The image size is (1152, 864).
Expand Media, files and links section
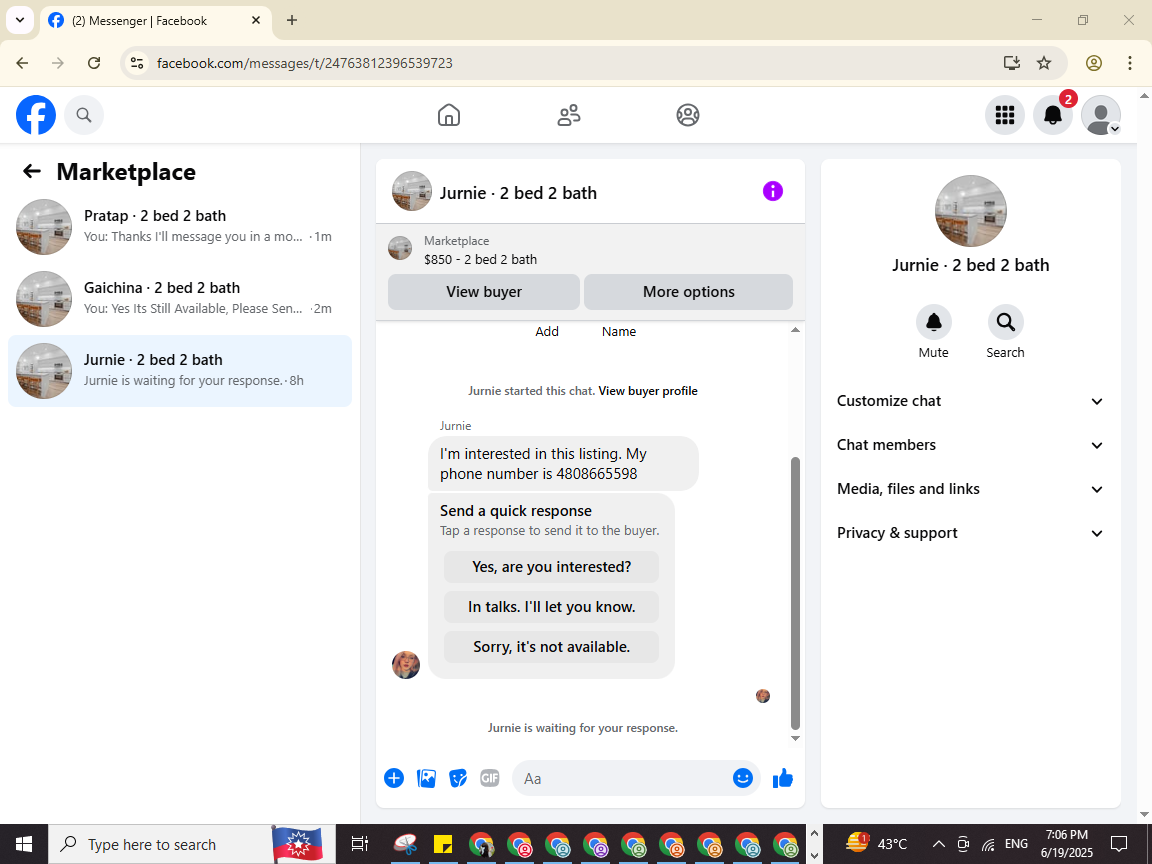(971, 489)
